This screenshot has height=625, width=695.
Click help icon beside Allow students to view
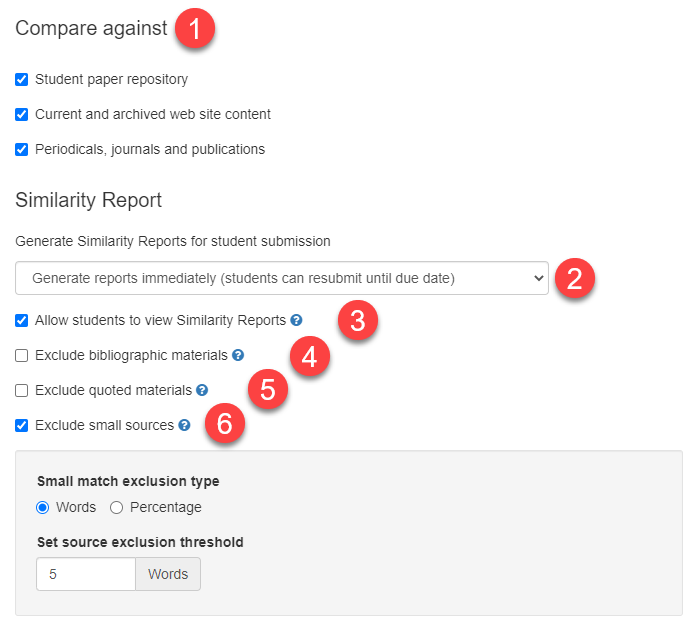tap(296, 320)
